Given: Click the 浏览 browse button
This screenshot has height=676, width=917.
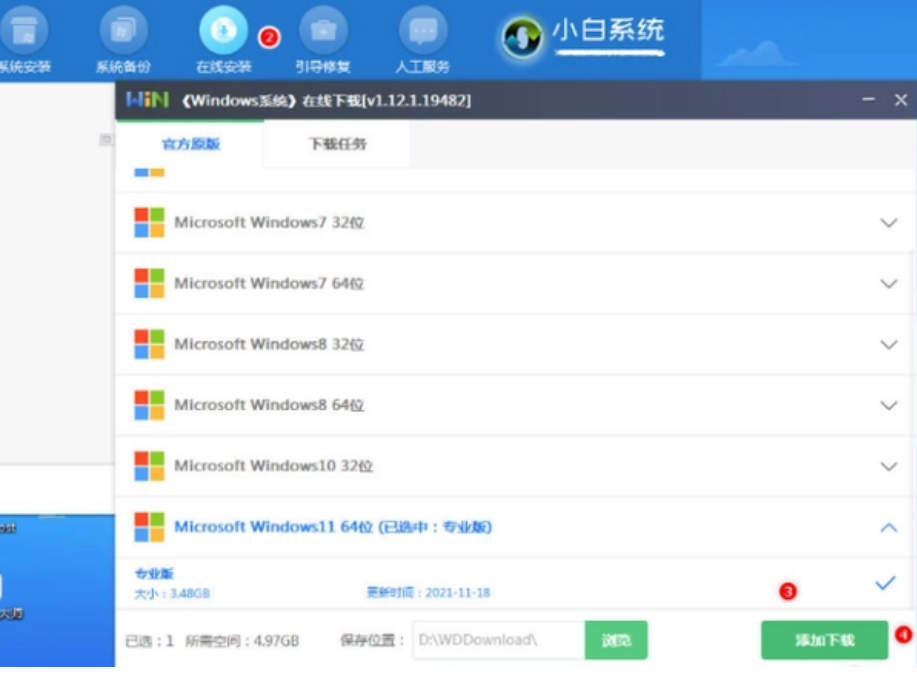Looking at the screenshot, I should pyautogui.click(x=616, y=640).
